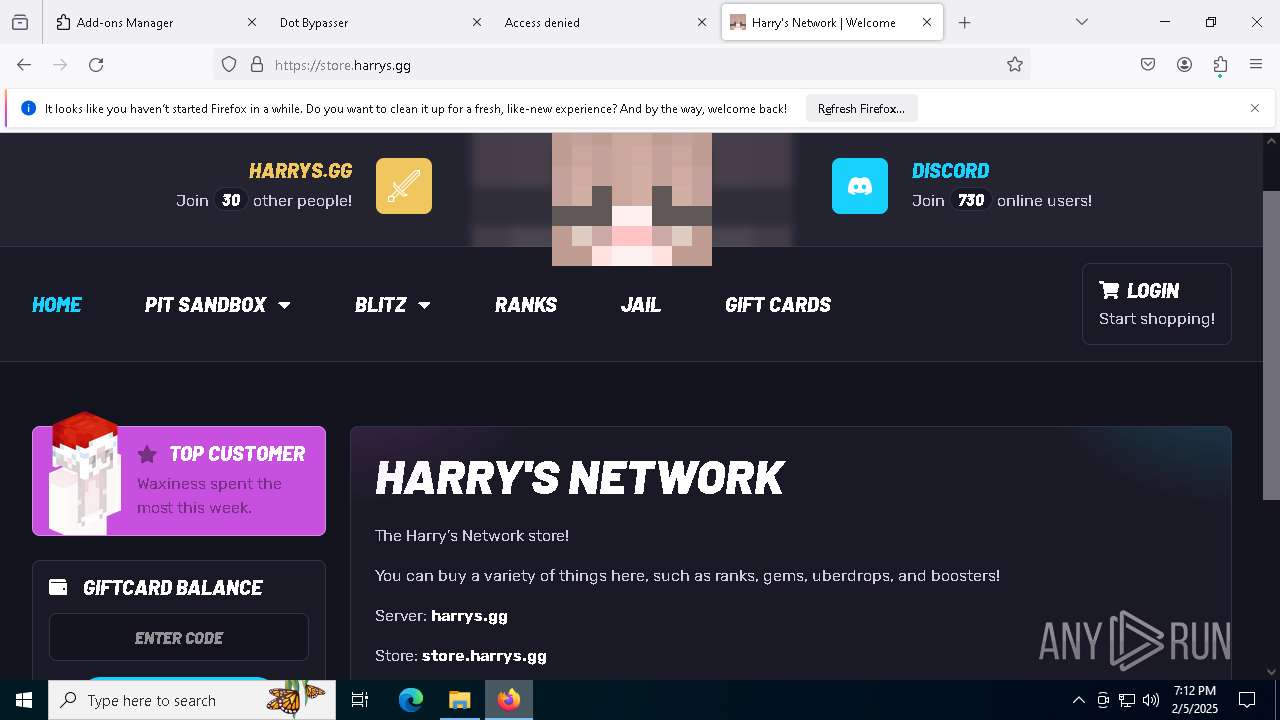Click Windows Start button

tap(24, 700)
